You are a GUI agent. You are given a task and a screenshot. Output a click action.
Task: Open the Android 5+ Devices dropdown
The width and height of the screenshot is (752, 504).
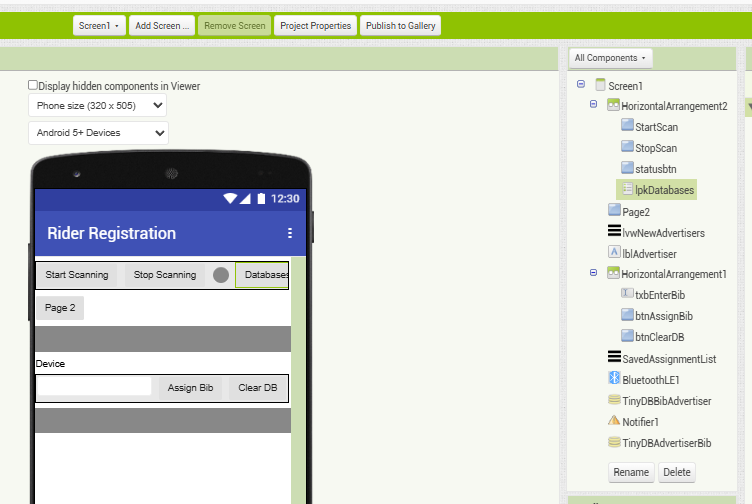[98, 133]
